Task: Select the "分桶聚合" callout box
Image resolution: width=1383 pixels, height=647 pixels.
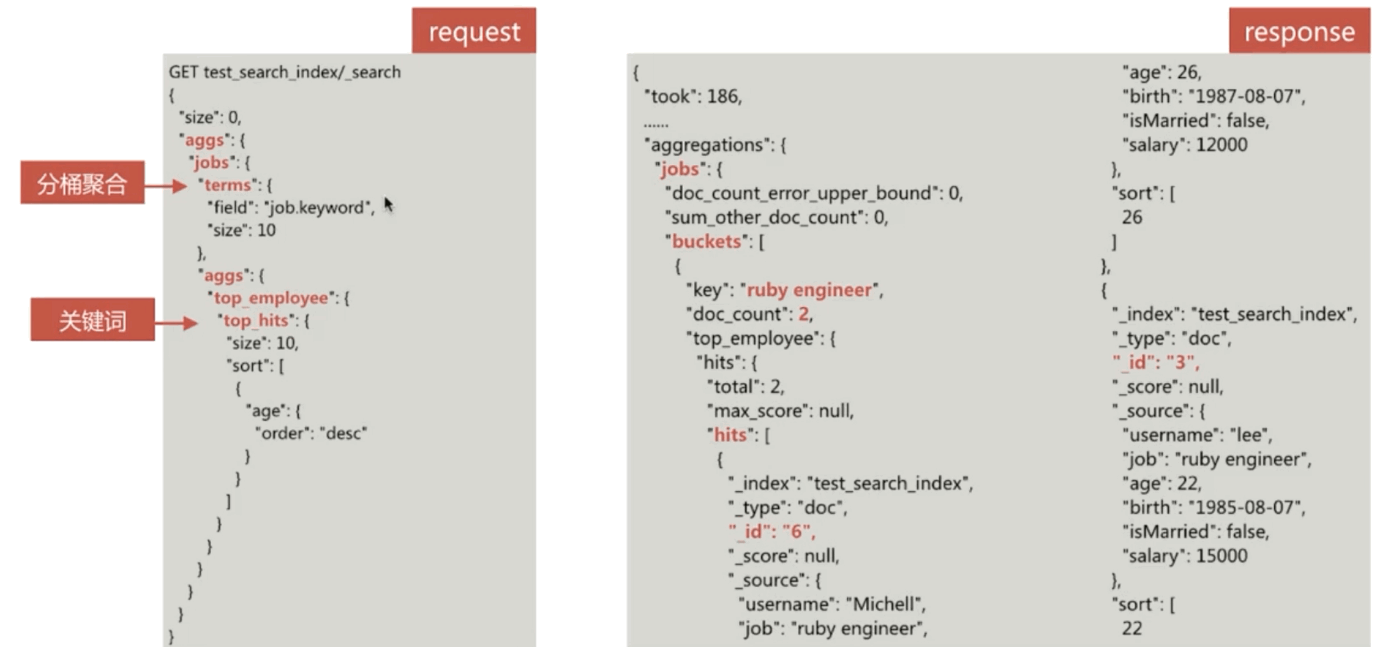Action: 82,185
